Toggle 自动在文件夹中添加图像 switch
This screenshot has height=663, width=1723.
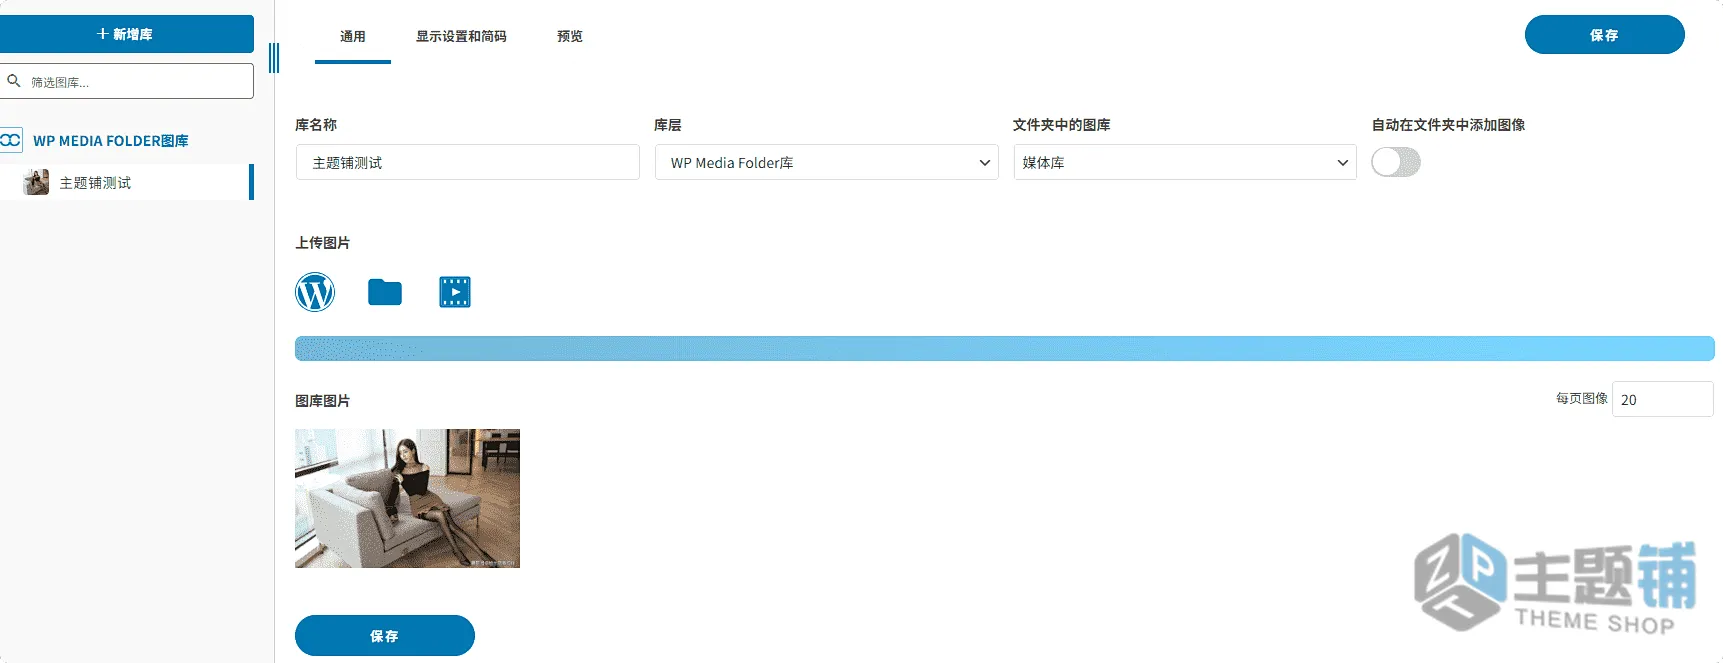click(x=1396, y=162)
